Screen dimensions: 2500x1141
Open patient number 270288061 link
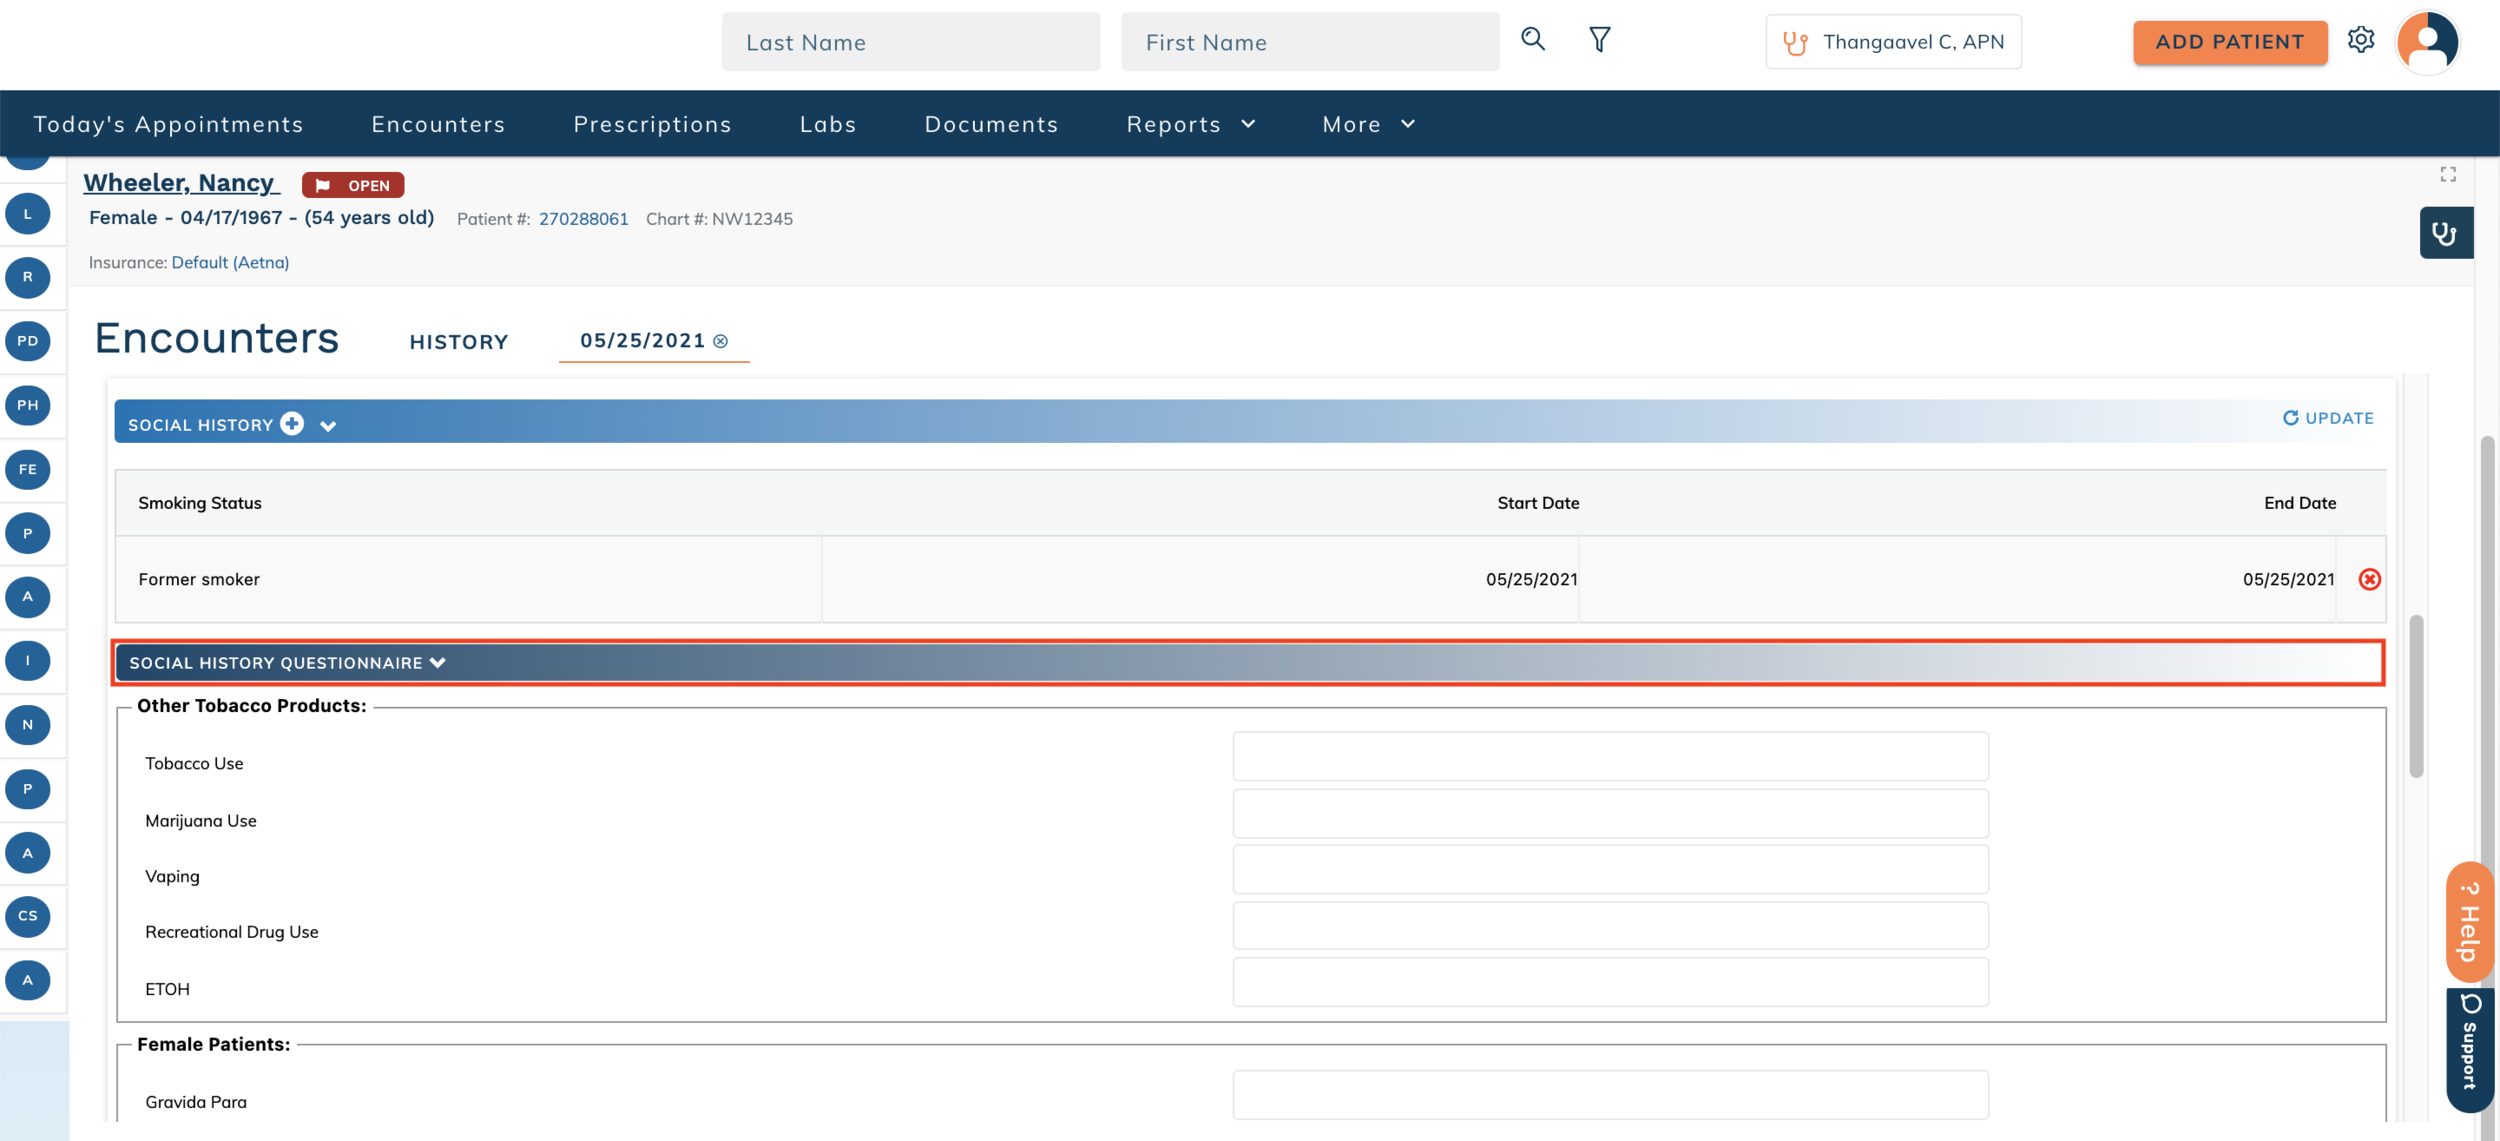pos(583,219)
